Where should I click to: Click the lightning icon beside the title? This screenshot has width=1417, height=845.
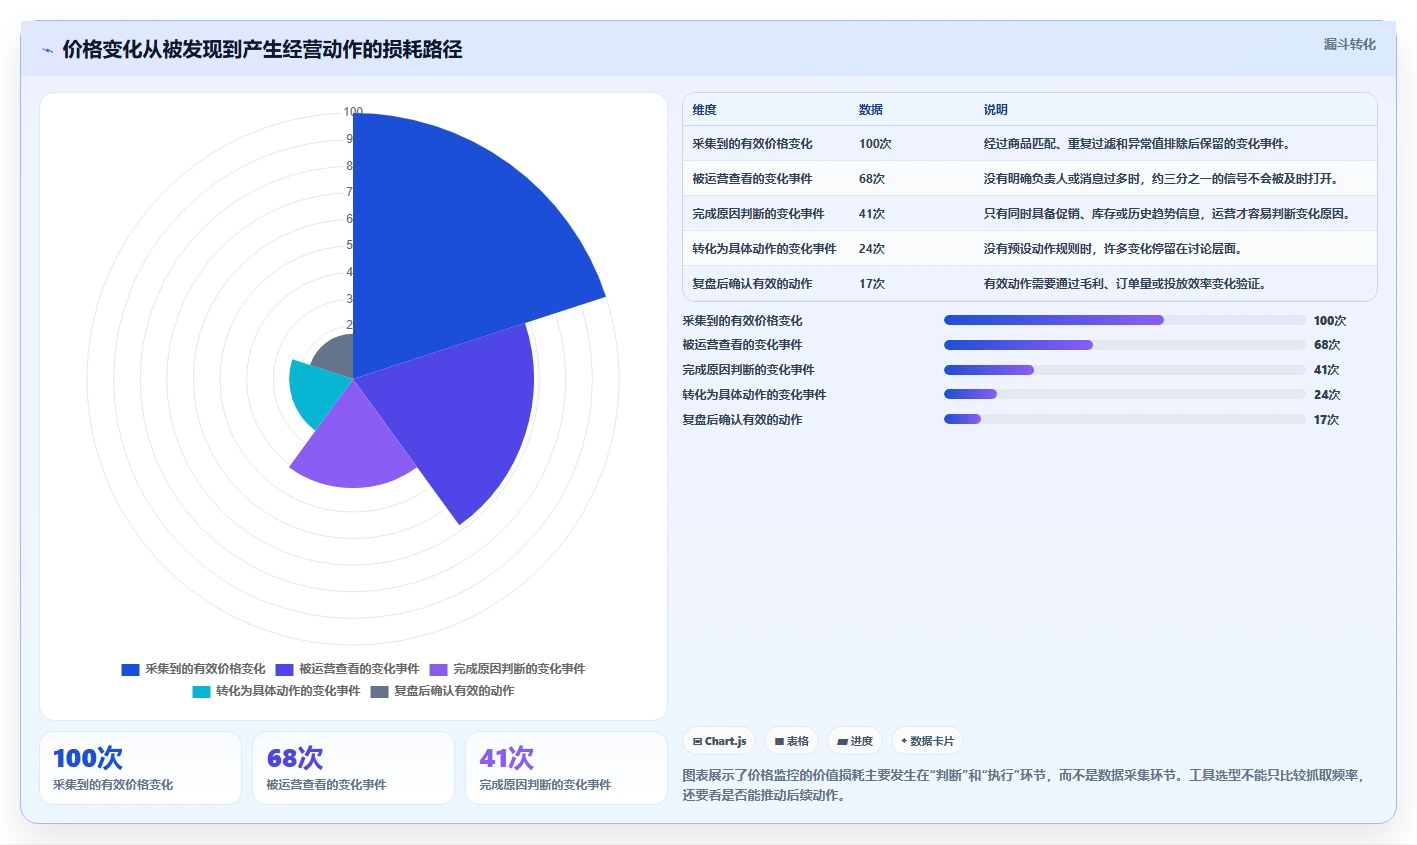[47, 50]
